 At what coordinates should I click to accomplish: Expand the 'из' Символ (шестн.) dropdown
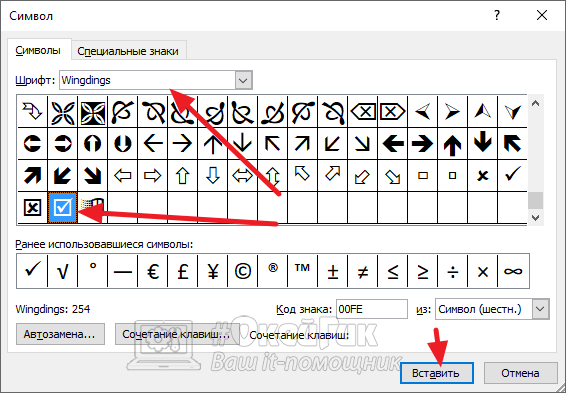click(x=540, y=309)
